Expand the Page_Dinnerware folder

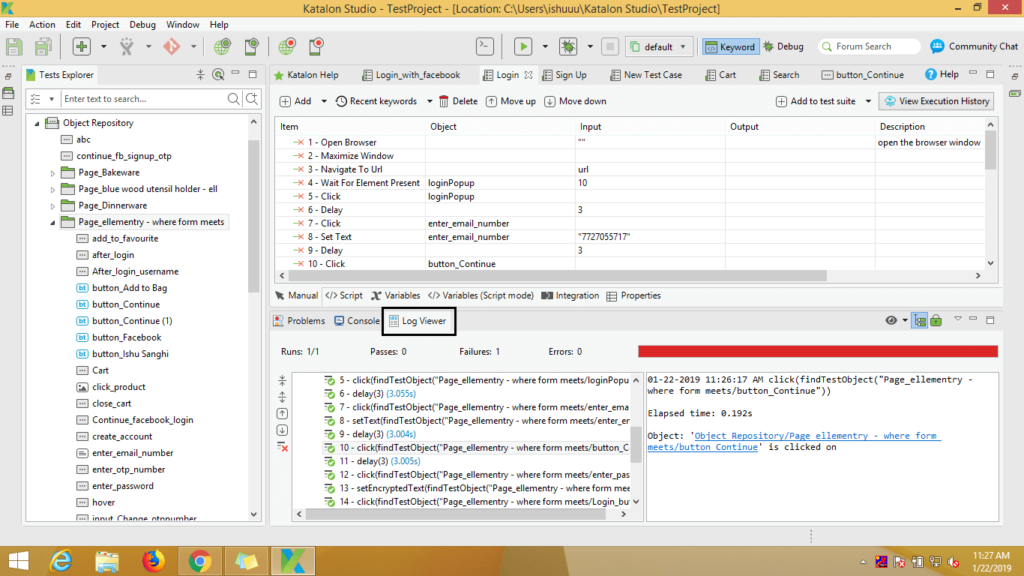pyautogui.click(x=53, y=206)
